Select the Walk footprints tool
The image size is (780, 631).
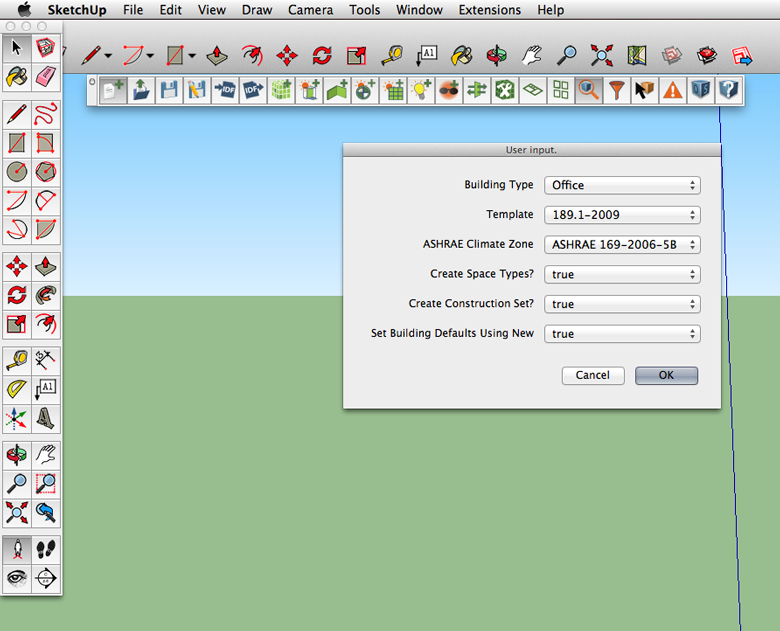pyautogui.click(x=46, y=549)
